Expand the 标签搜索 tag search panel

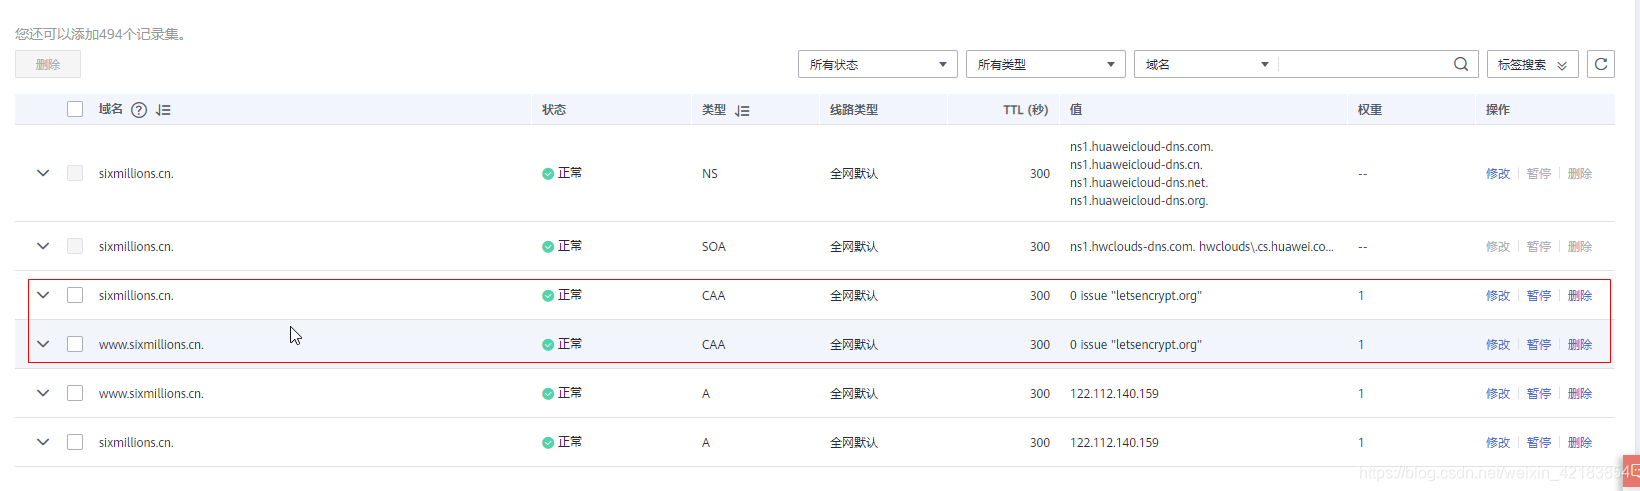point(1533,64)
